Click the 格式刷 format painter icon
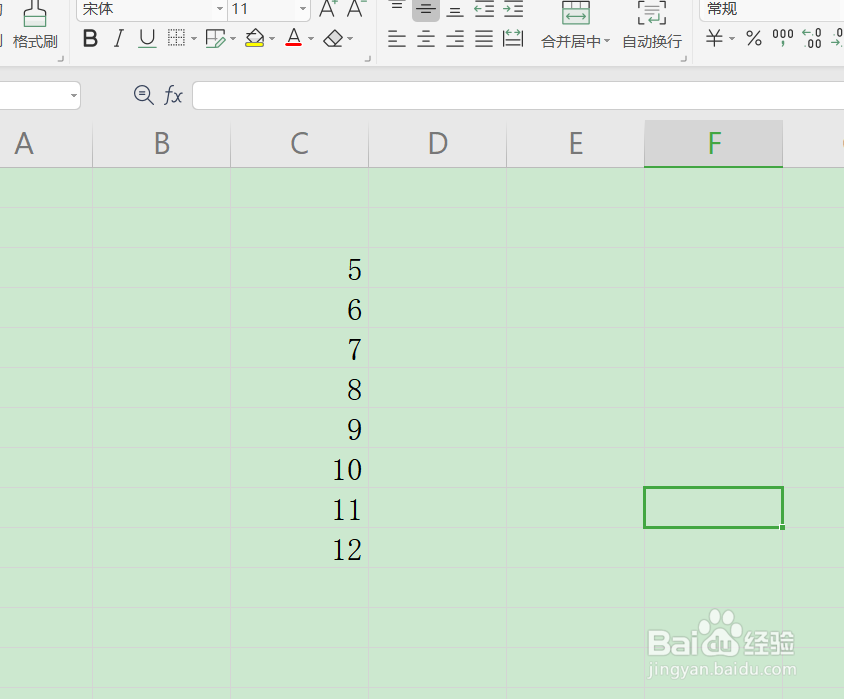This screenshot has height=699, width=844. [34, 14]
